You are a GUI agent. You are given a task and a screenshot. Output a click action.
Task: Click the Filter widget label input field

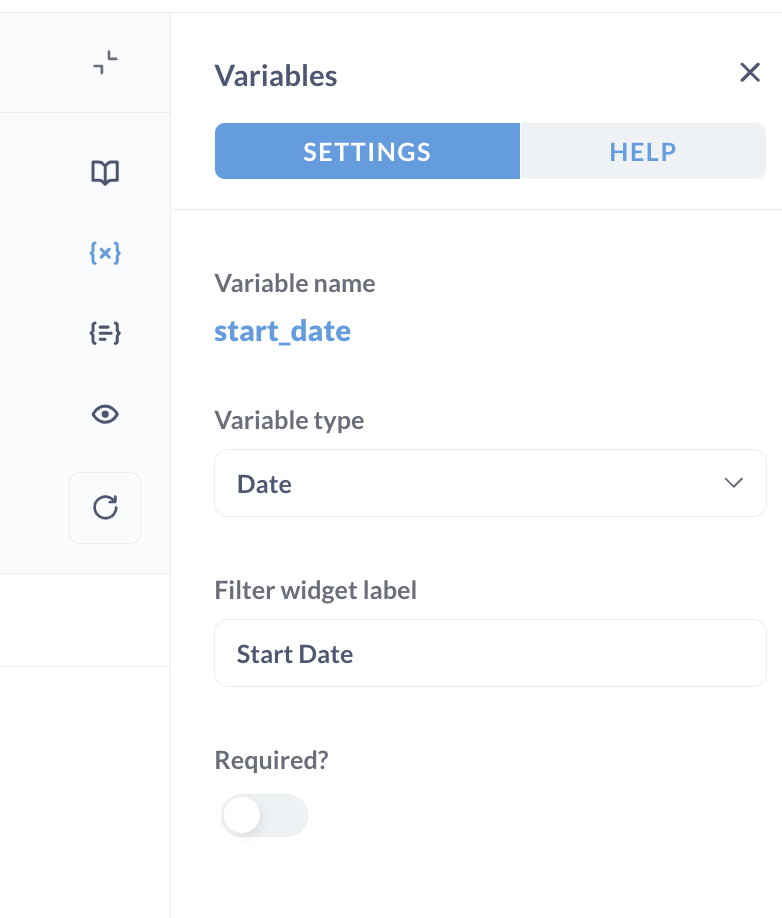pos(491,653)
